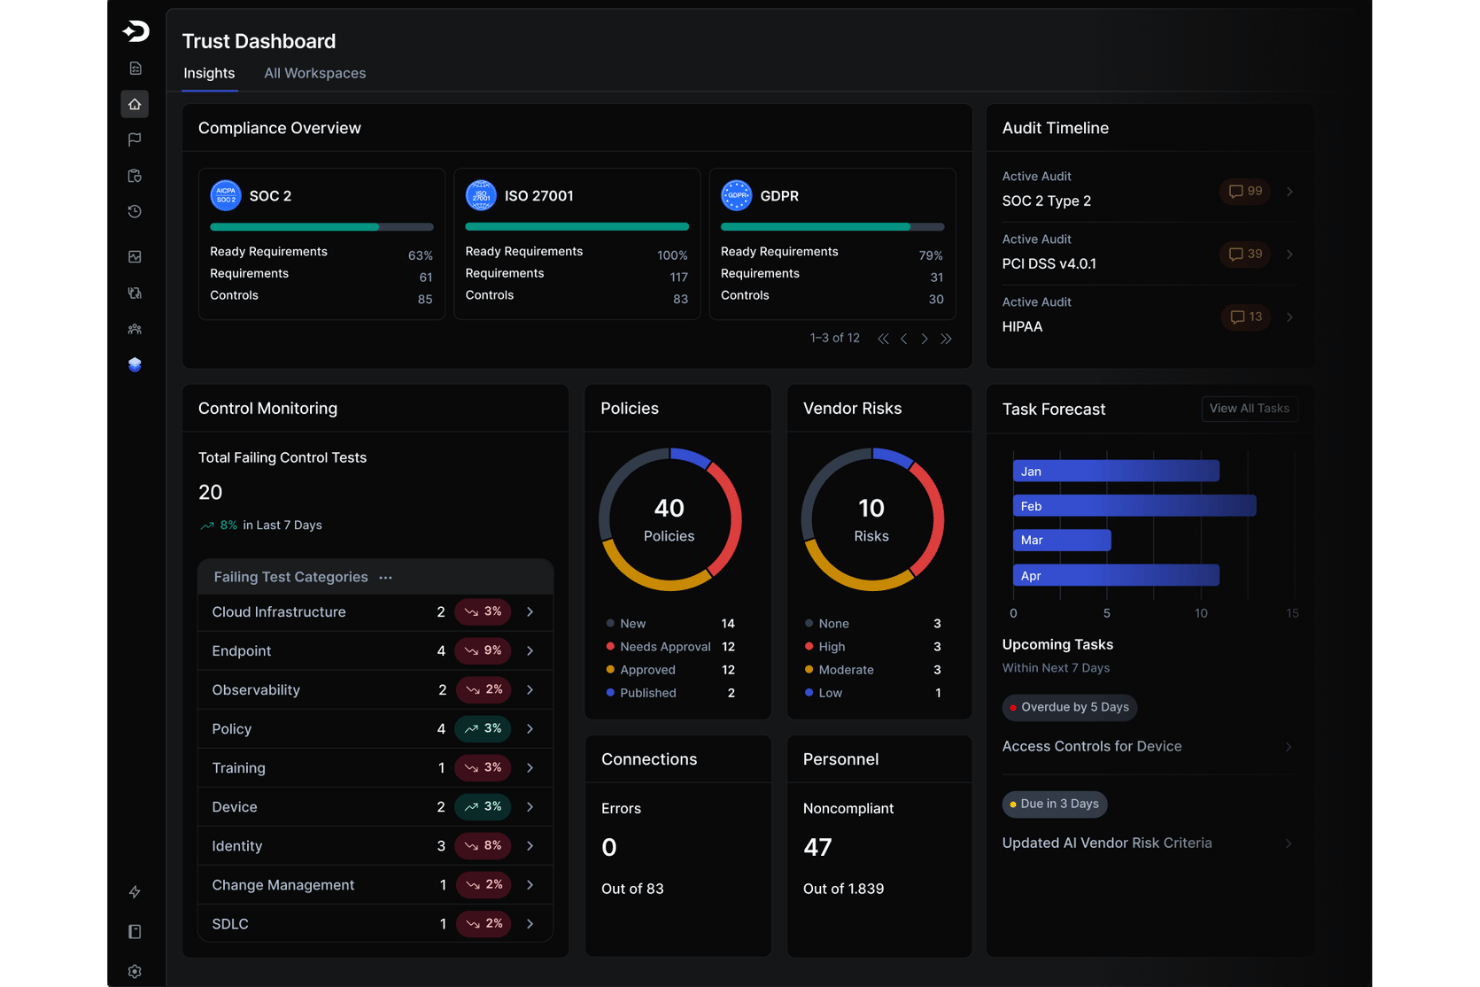This screenshot has height=987, width=1480.
Task: Open comments badge for PCI DSS v4.0.1
Action: (x=1245, y=254)
